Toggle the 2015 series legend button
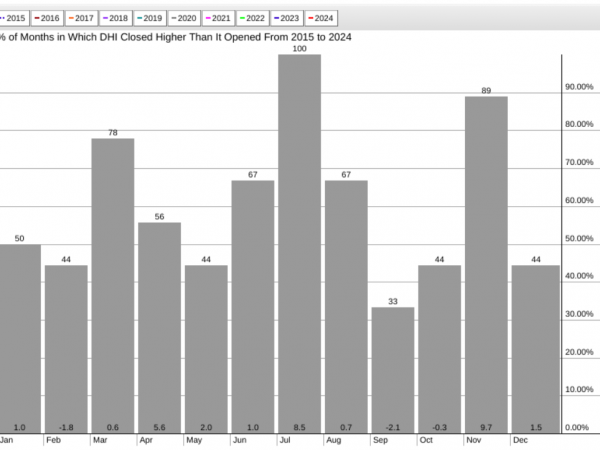Screen dimensions: 600x450 coord(13,18)
